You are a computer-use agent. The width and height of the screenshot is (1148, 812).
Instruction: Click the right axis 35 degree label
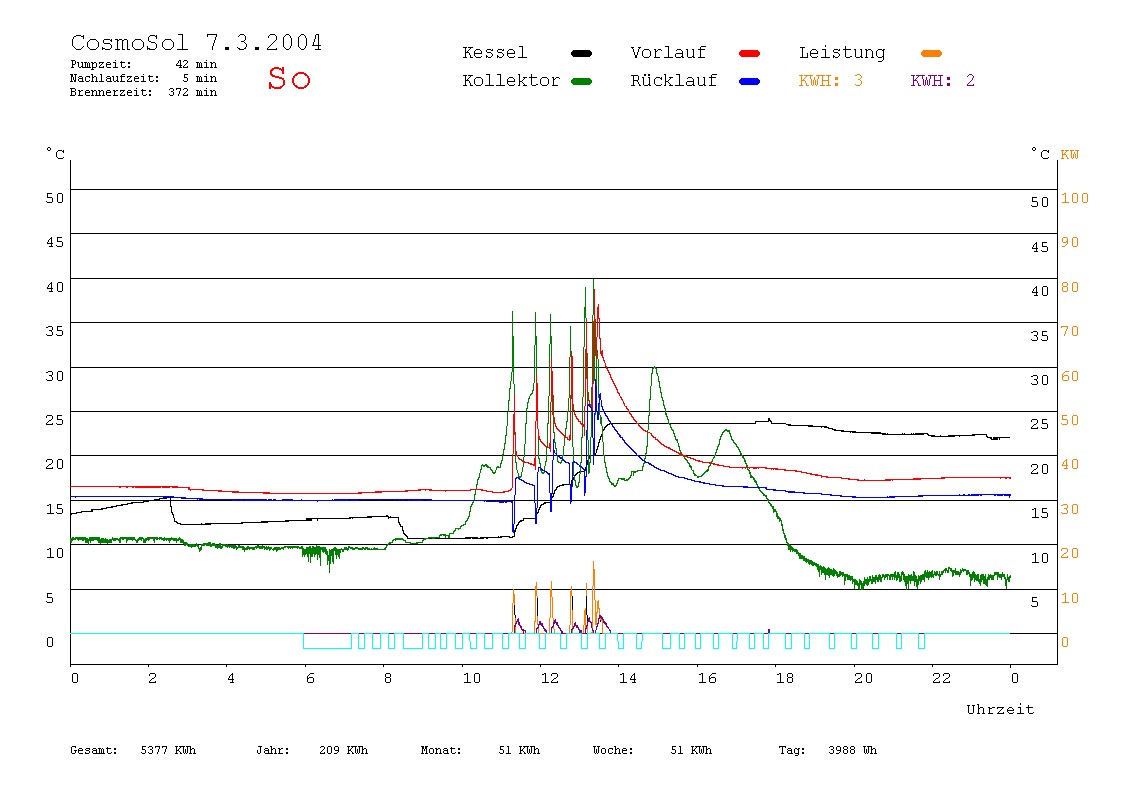click(x=1040, y=337)
